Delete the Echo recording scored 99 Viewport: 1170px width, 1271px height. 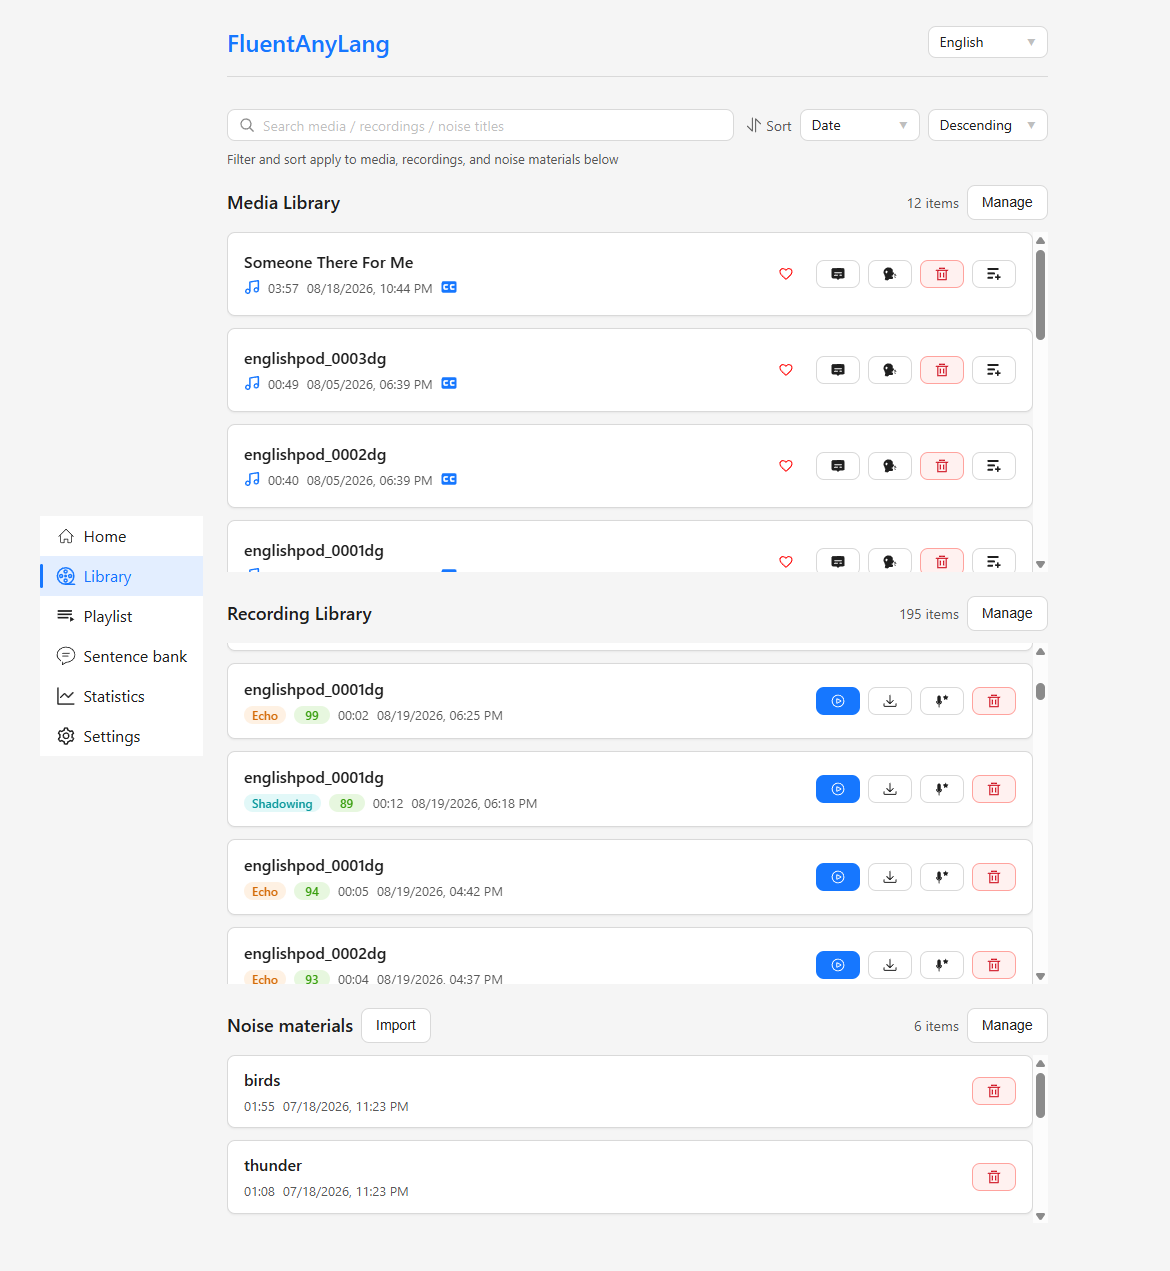(994, 701)
